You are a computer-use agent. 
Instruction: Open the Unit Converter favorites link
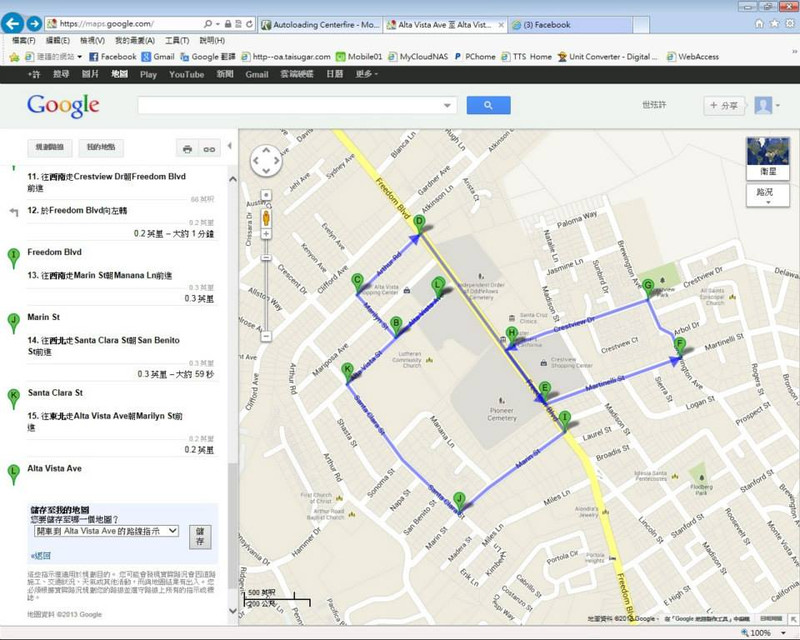(608, 57)
